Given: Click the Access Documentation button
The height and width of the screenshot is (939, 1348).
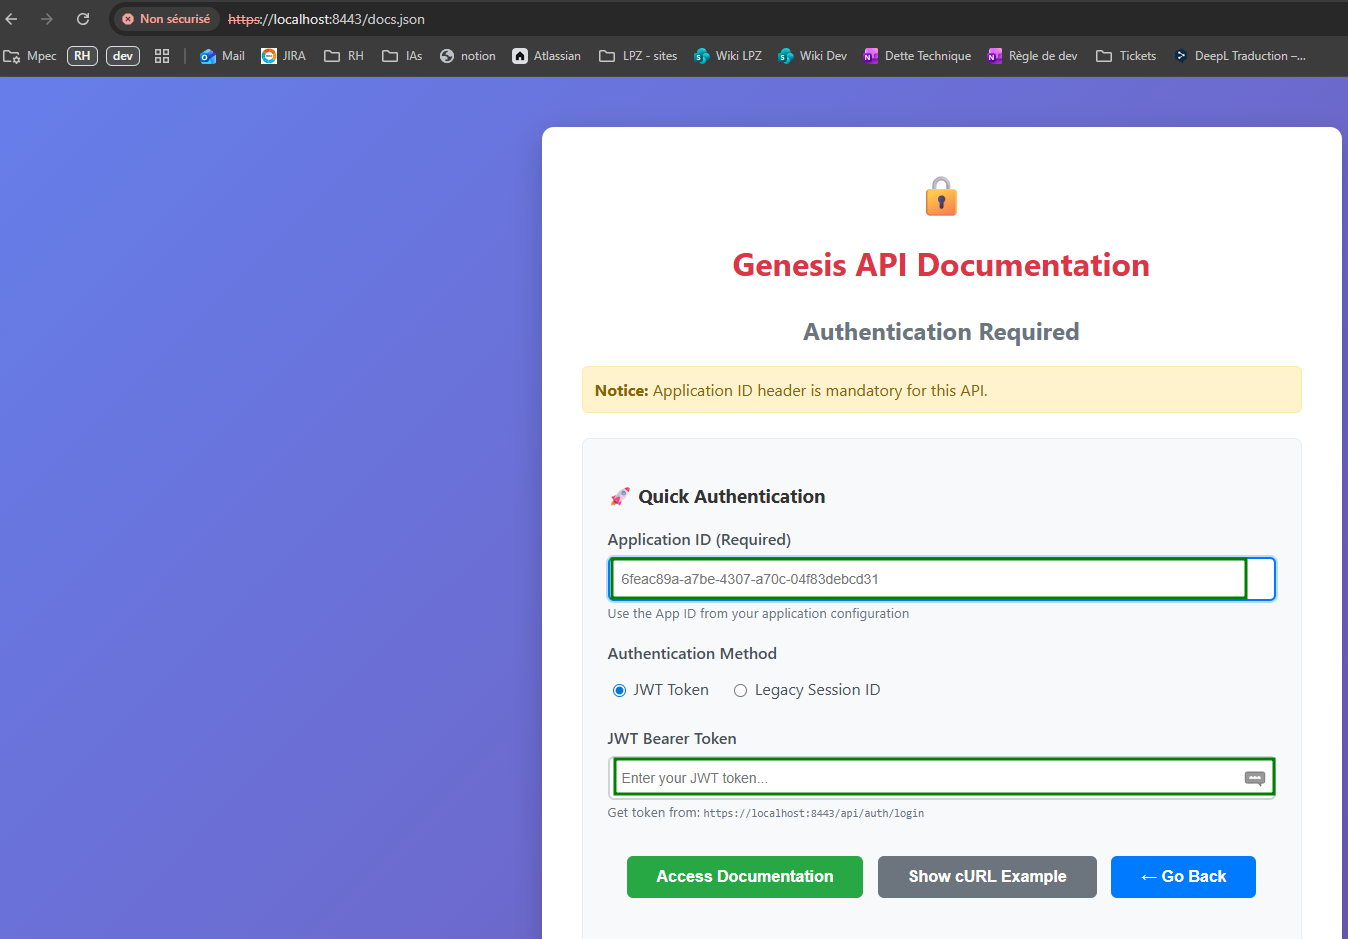Looking at the screenshot, I should [744, 876].
